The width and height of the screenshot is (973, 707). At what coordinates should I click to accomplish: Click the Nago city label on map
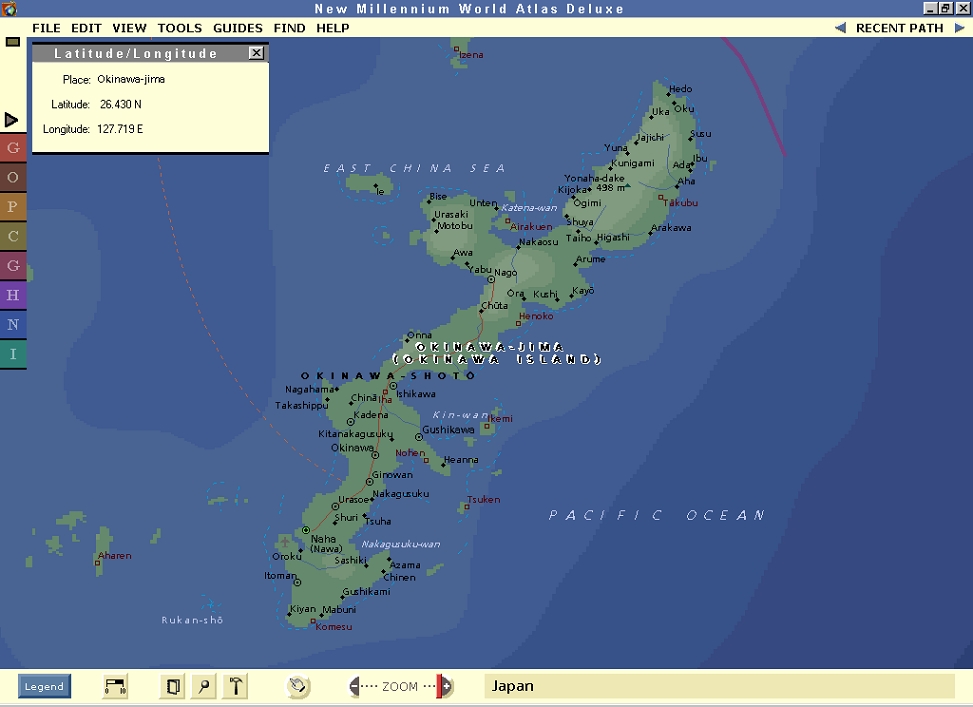coord(506,272)
